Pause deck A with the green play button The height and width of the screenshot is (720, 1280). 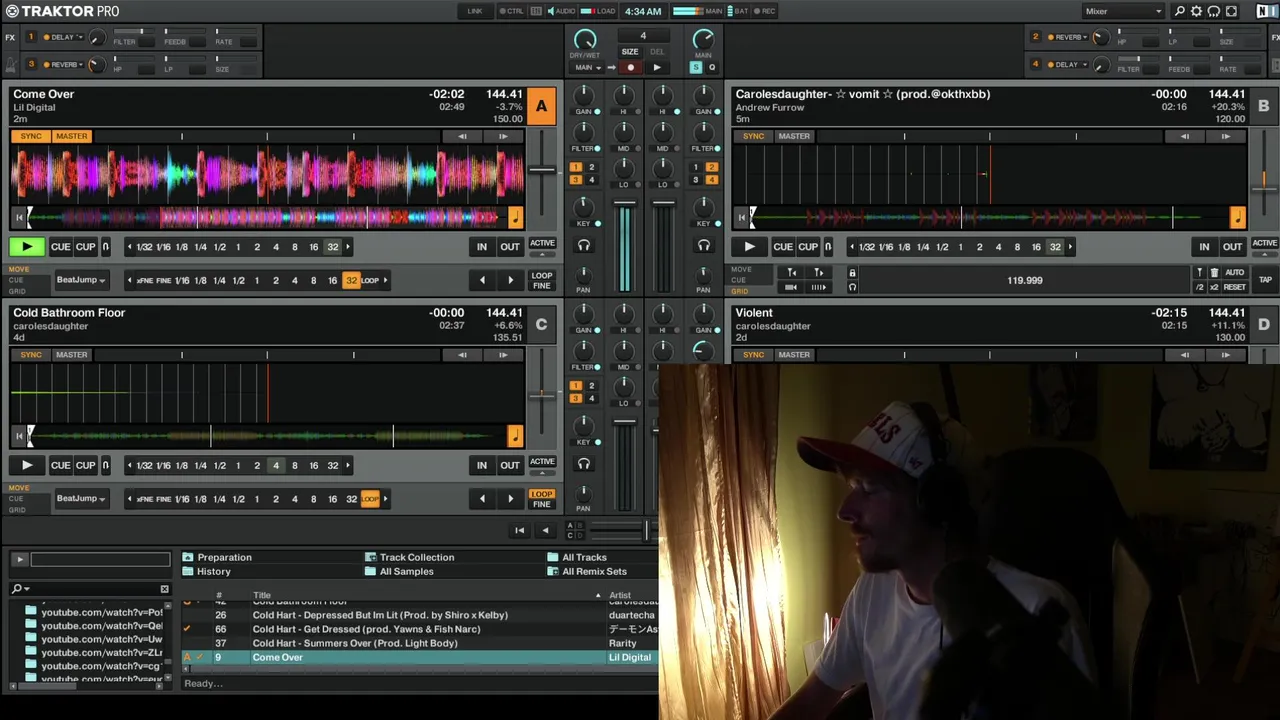pos(27,247)
